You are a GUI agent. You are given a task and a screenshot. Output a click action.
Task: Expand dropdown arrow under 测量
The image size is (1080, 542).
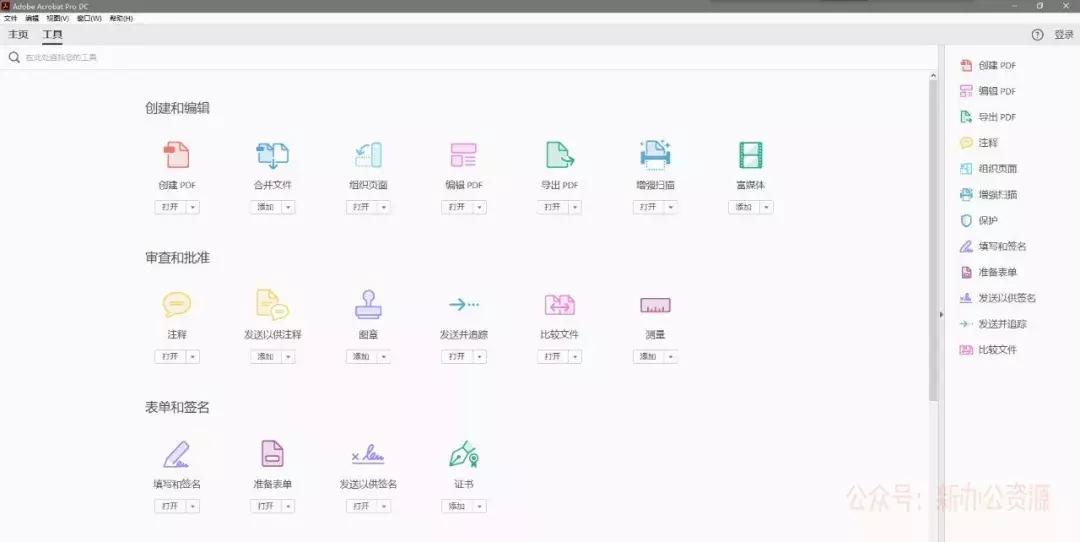tap(671, 357)
